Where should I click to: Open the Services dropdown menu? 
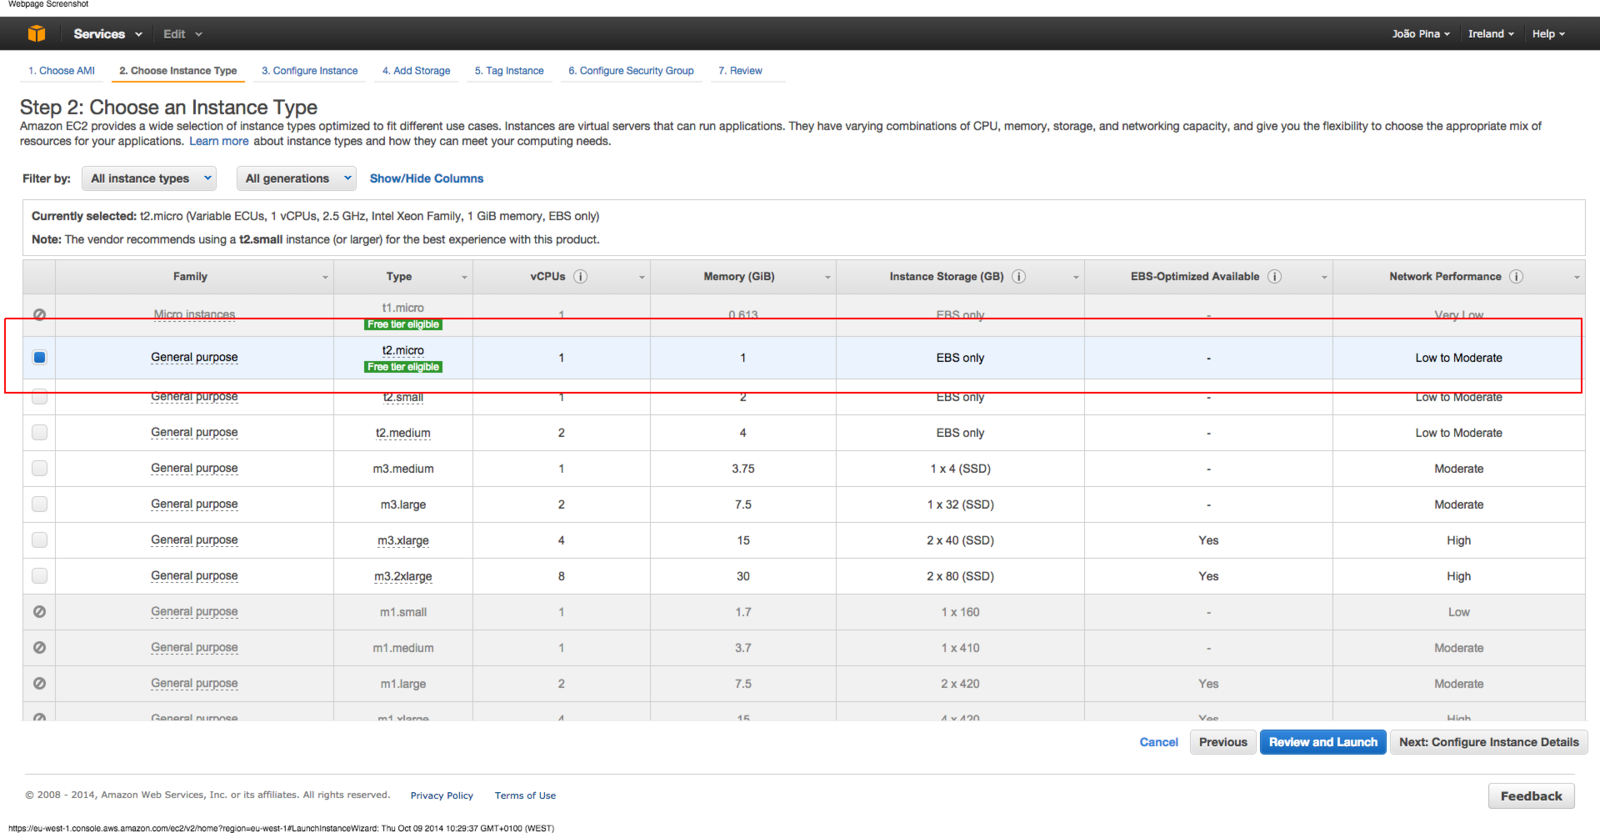[108, 34]
